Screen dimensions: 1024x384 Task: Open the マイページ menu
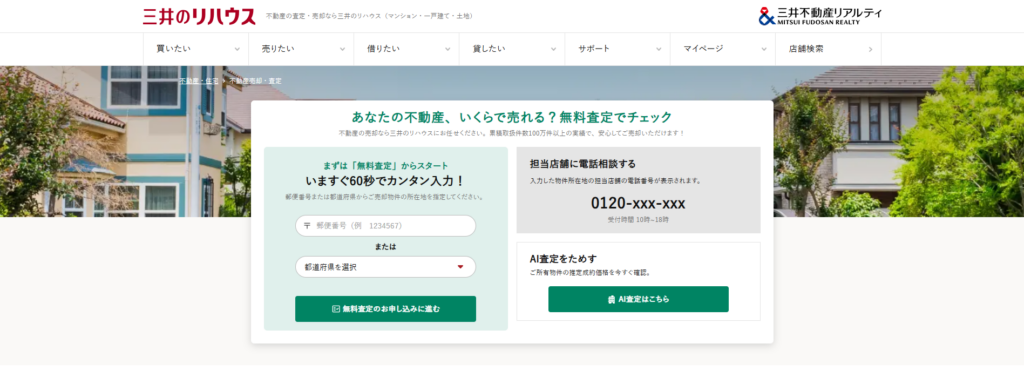coord(723,49)
